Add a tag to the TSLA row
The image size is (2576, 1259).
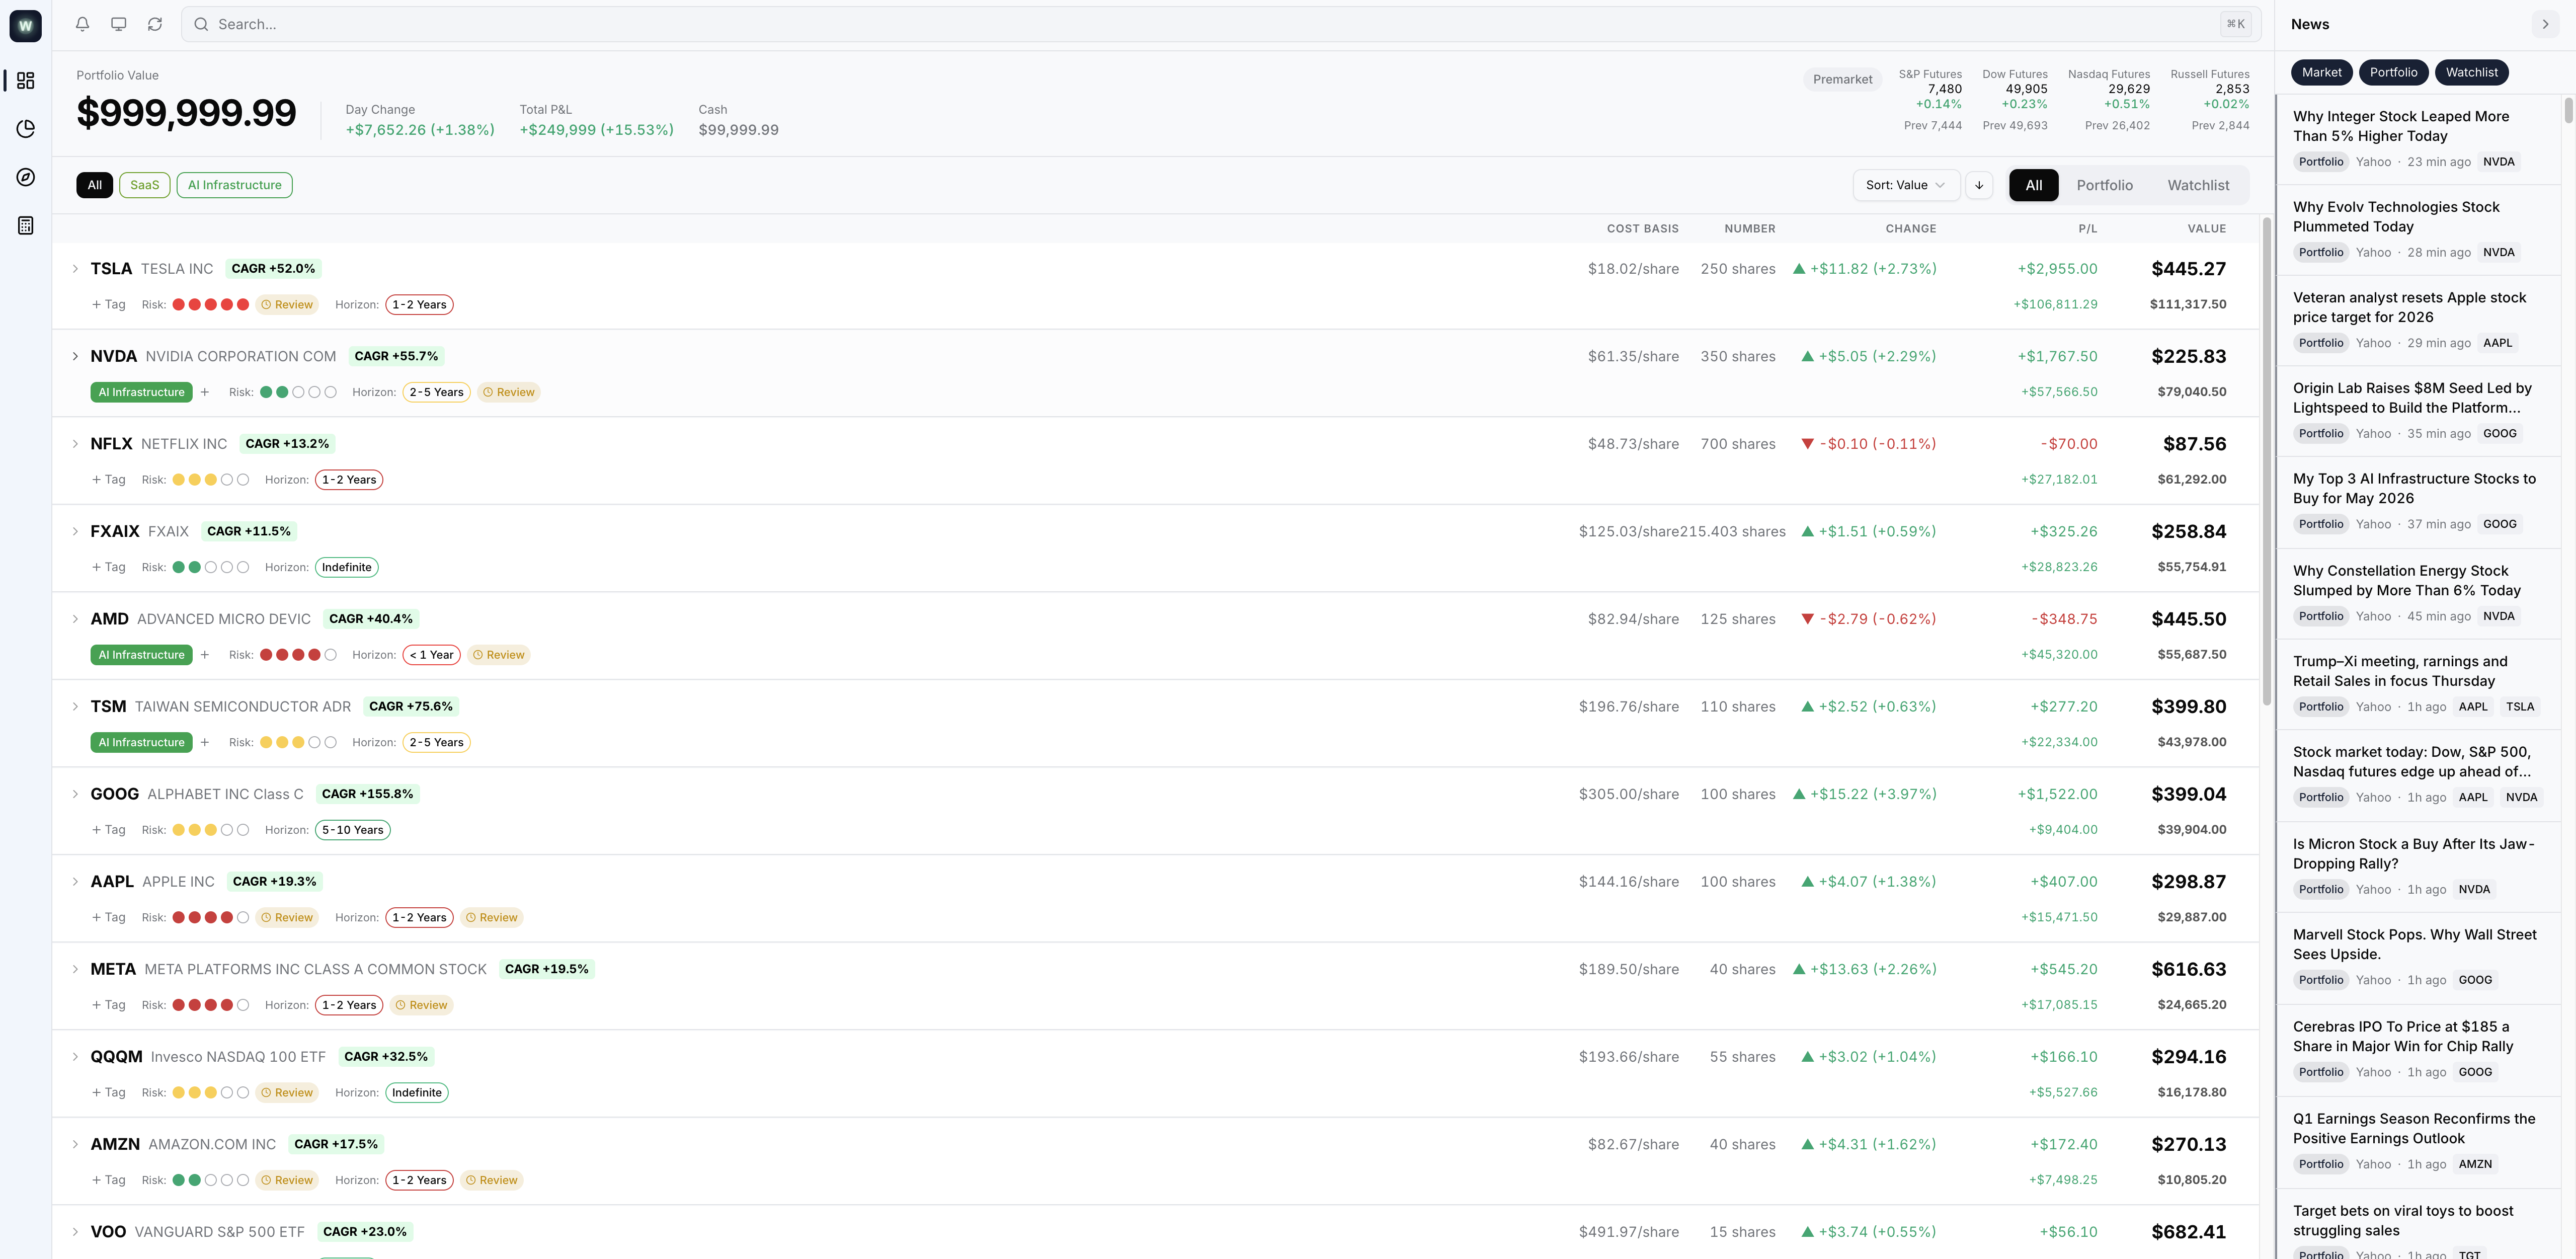(x=109, y=305)
